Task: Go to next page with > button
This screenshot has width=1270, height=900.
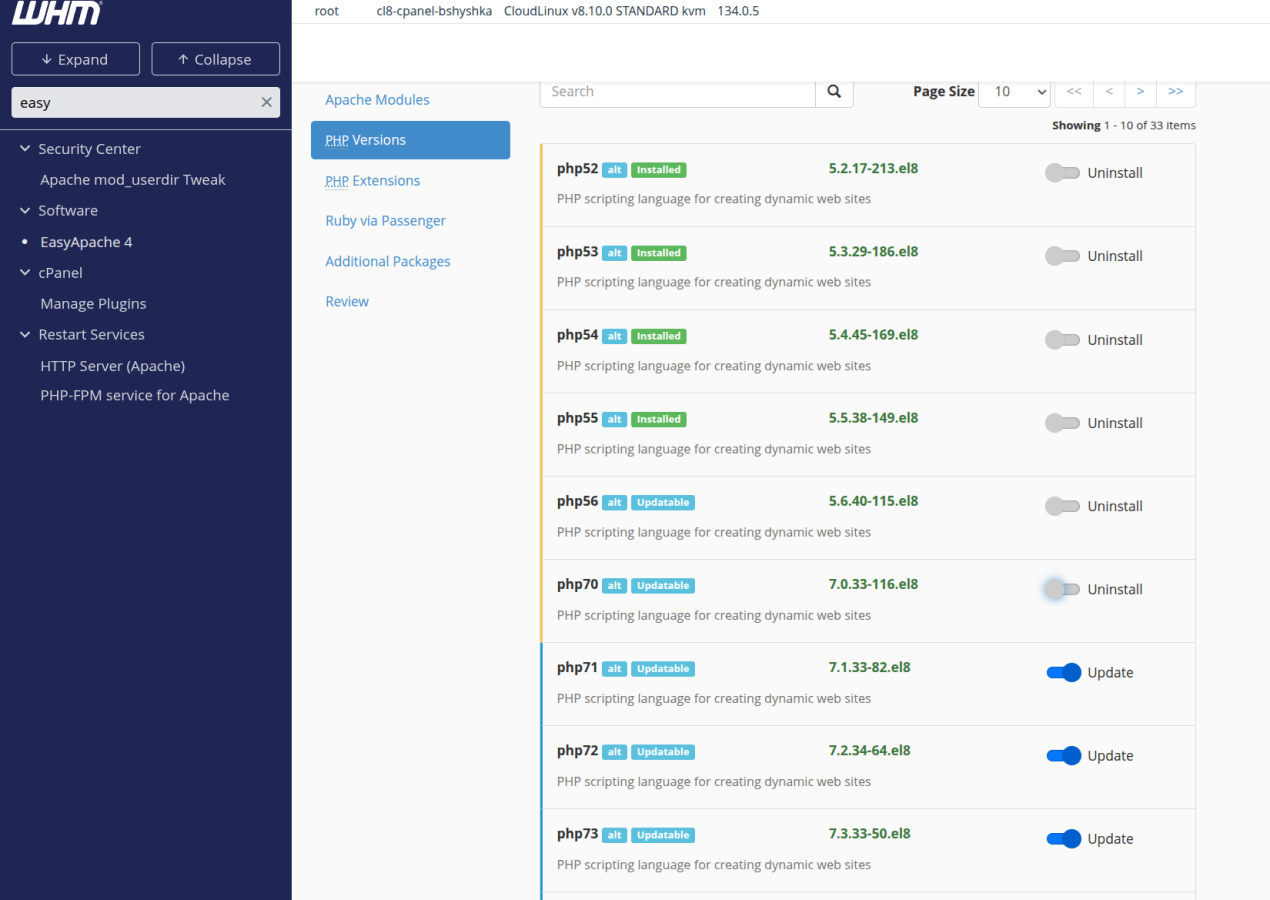Action: (1140, 92)
